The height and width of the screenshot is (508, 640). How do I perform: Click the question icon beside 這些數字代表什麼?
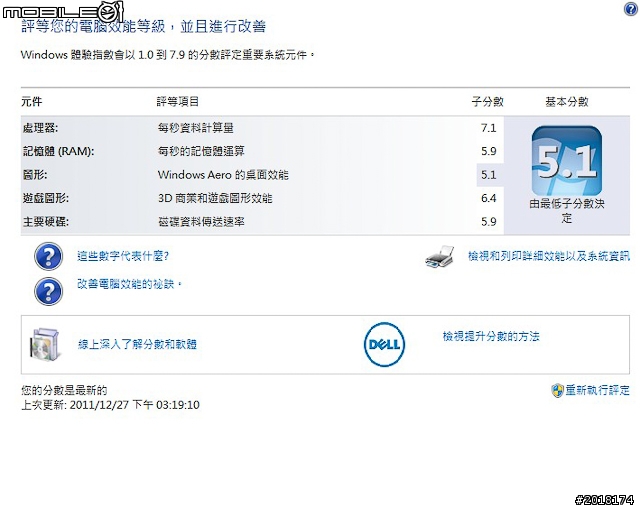coord(49,256)
